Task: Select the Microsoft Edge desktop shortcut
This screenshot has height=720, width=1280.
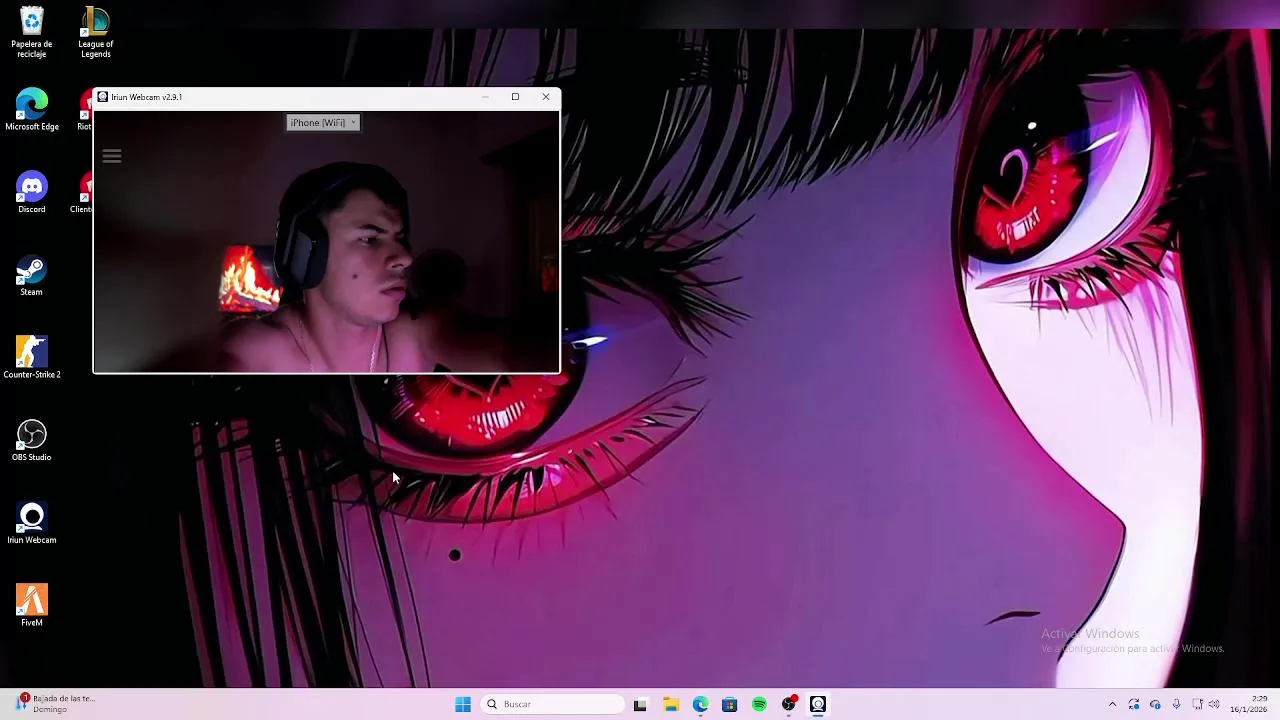Action: 31,110
